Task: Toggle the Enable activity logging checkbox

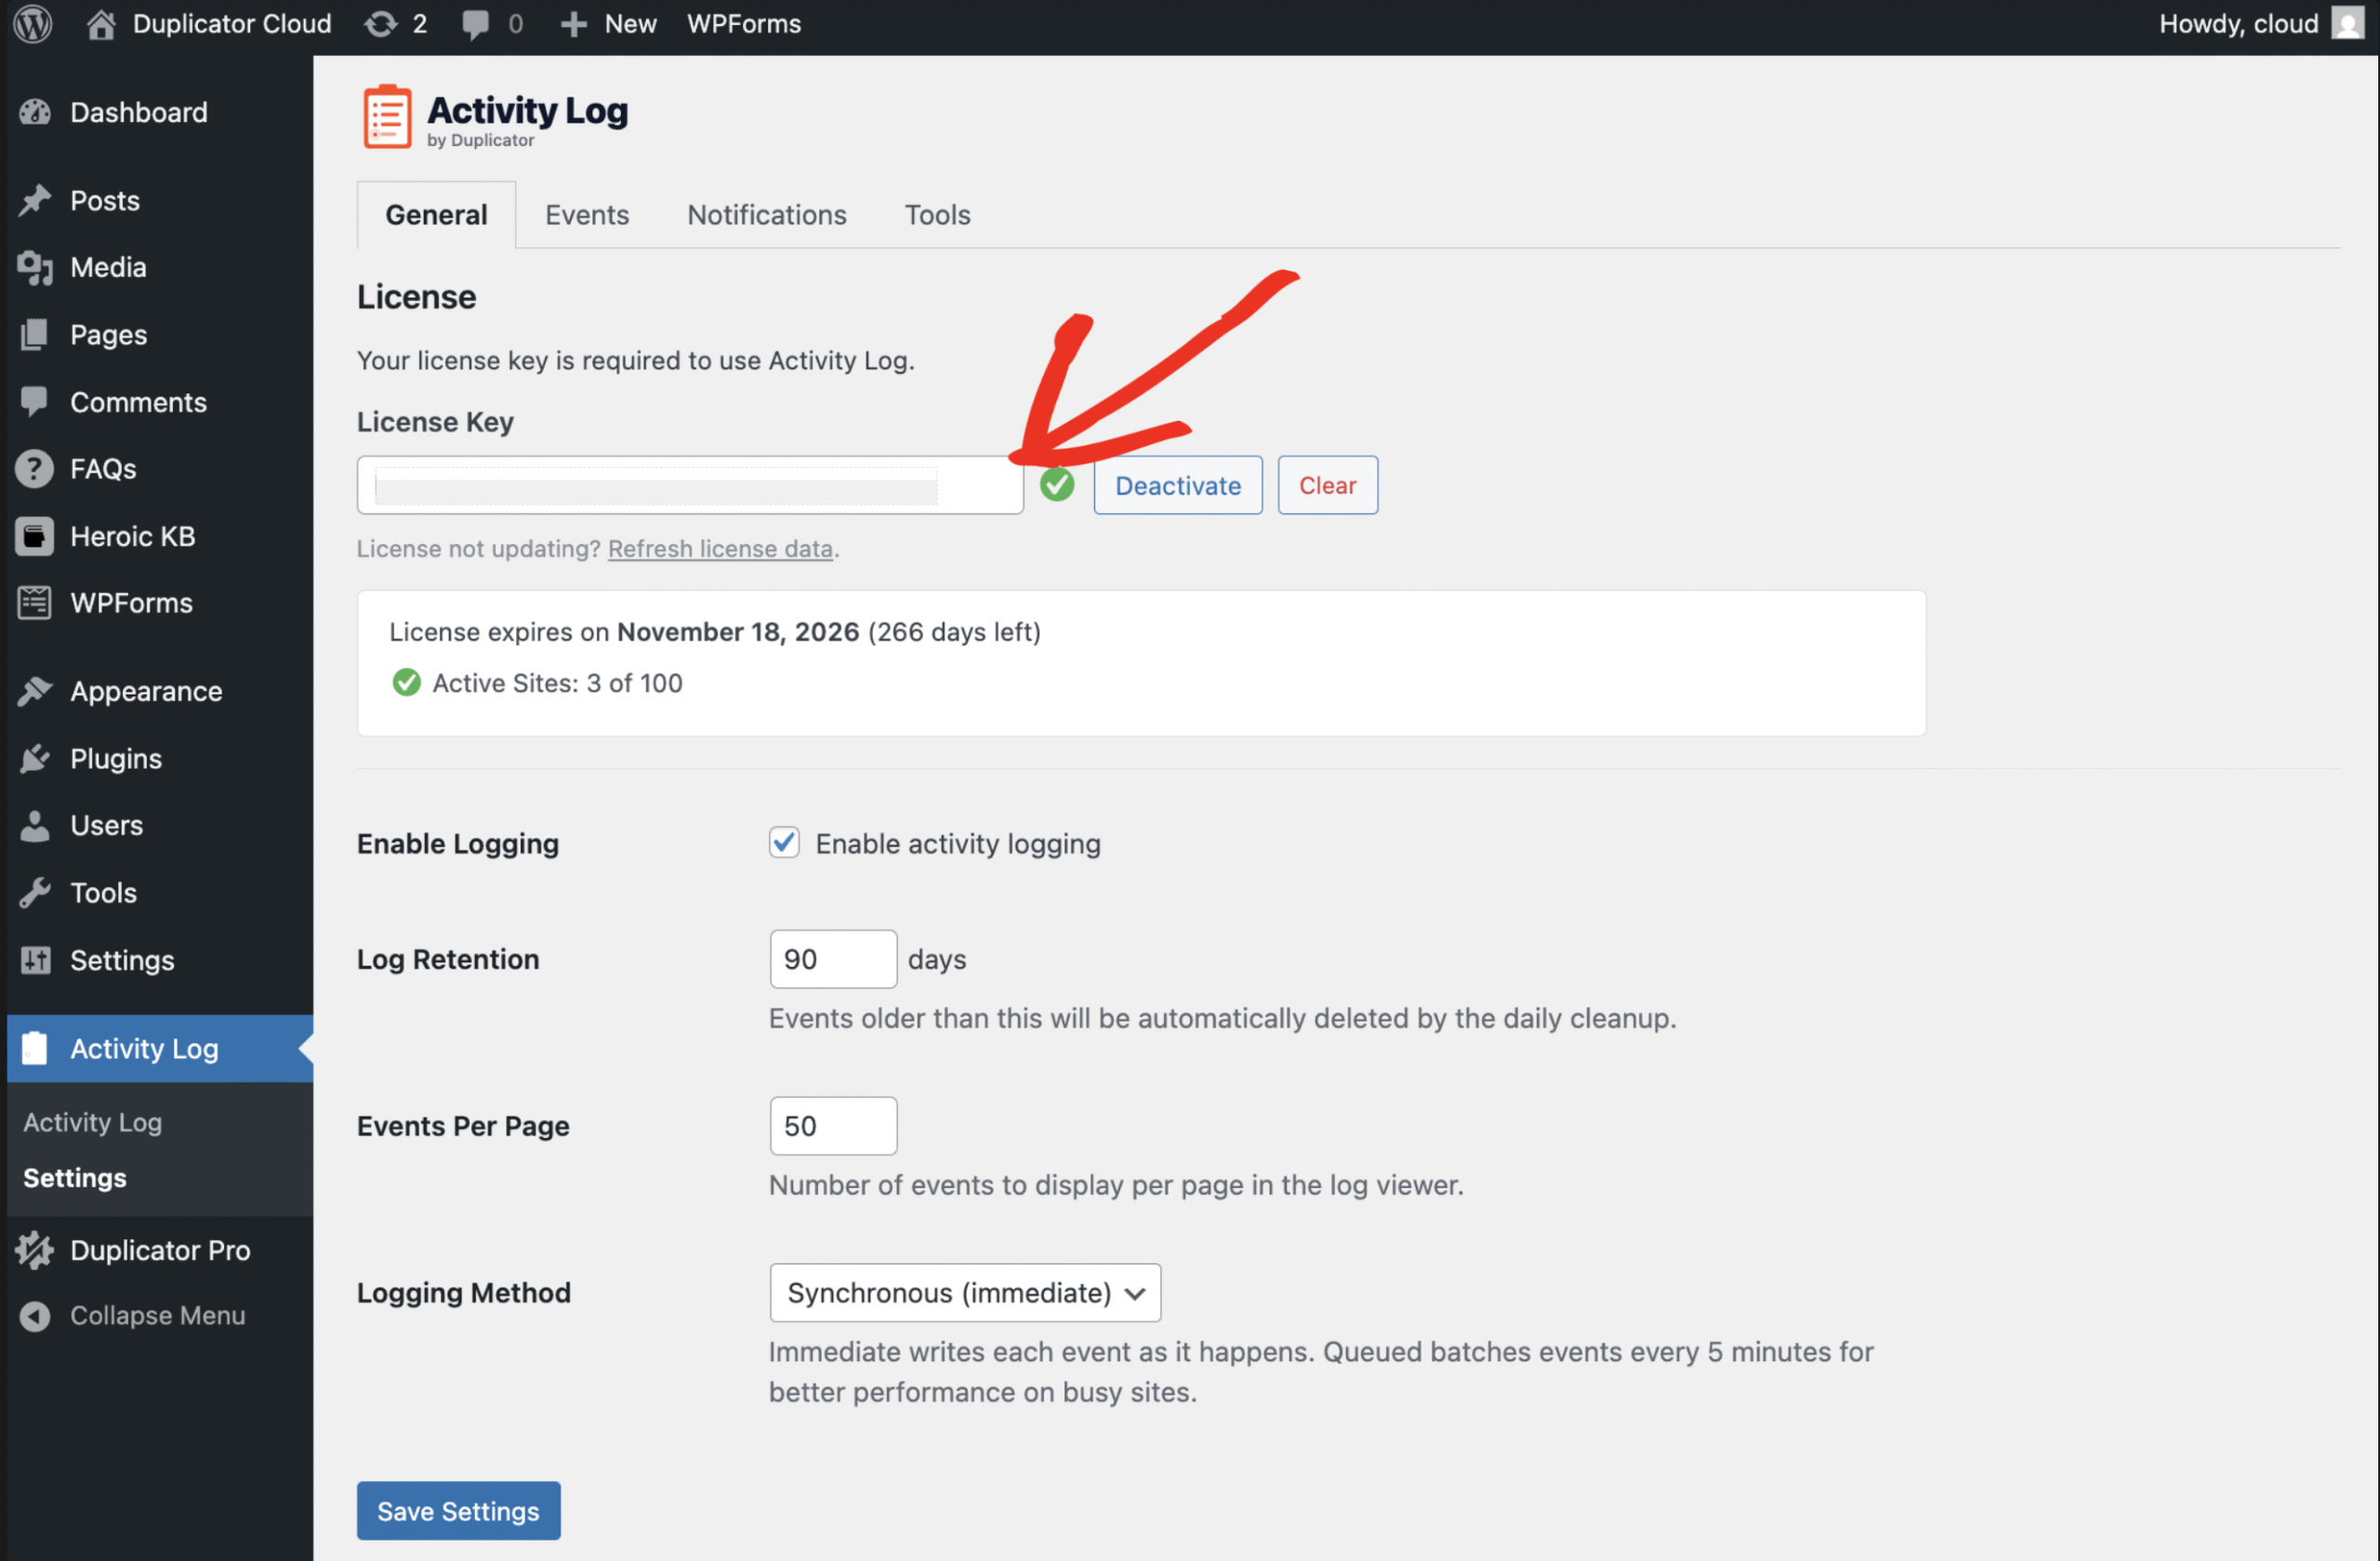Action: coord(784,843)
